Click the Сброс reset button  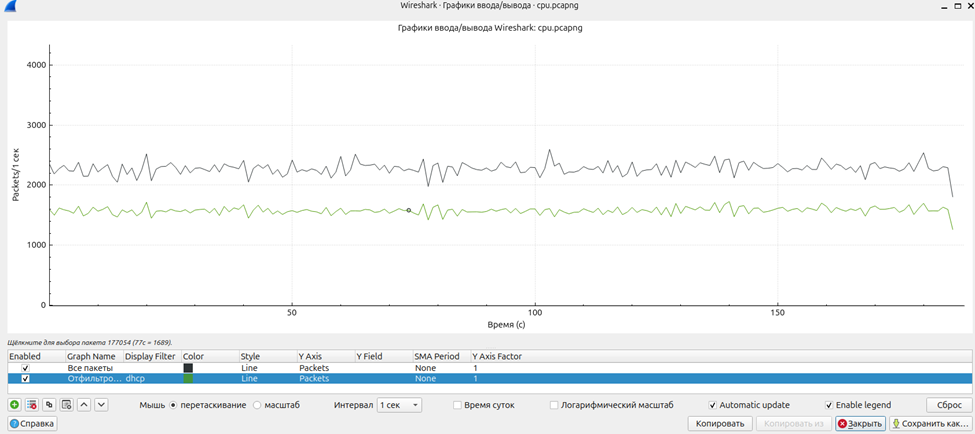pyautogui.click(x=948, y=405)
